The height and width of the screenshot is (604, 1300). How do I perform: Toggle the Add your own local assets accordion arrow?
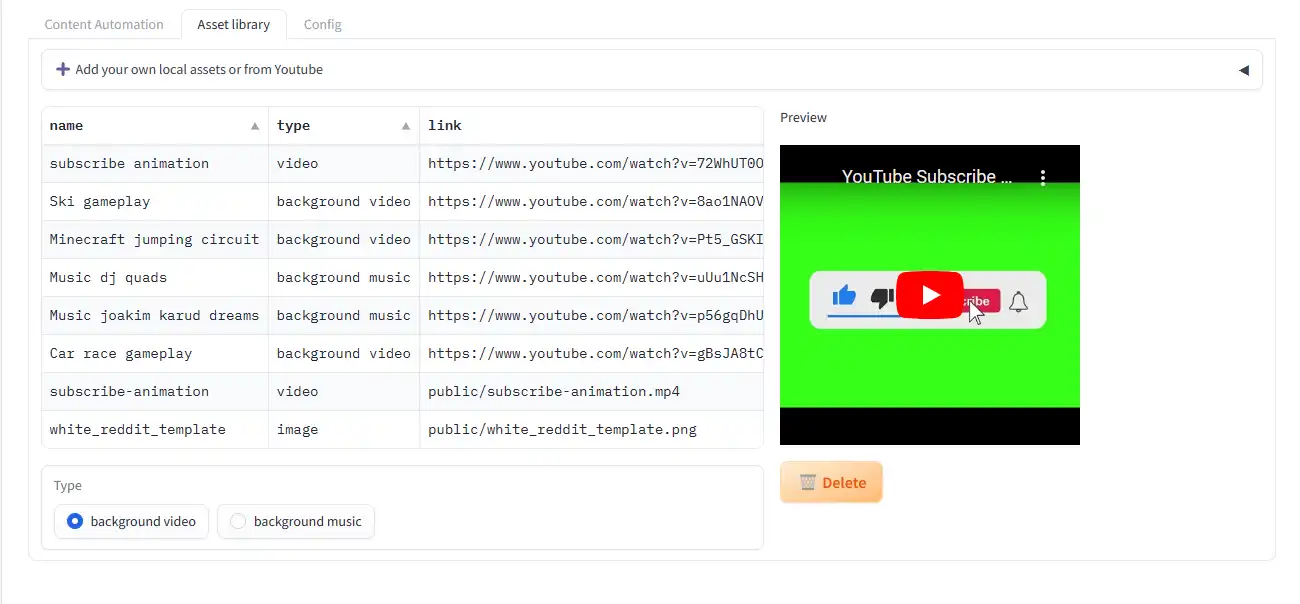pos(1244,70)
